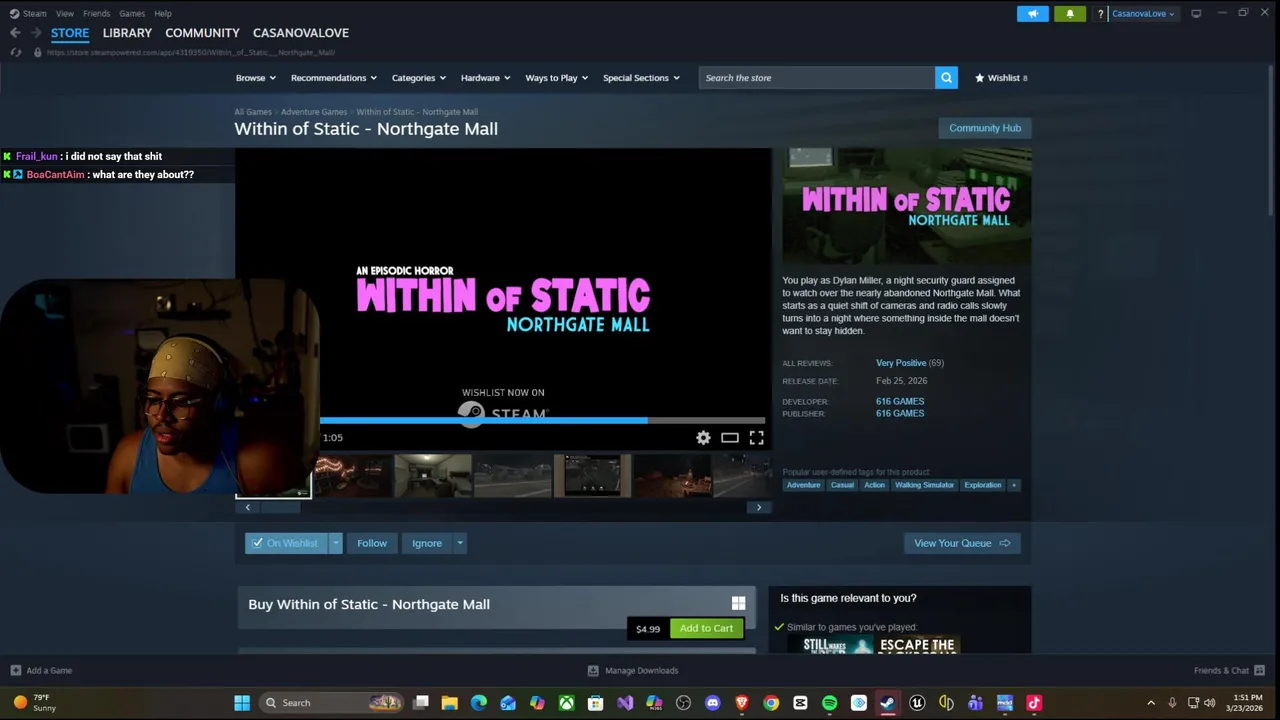Open the CASANOVALOVE profile tab
Viewport: 1280px width, 720px height.
click(301, 33)
